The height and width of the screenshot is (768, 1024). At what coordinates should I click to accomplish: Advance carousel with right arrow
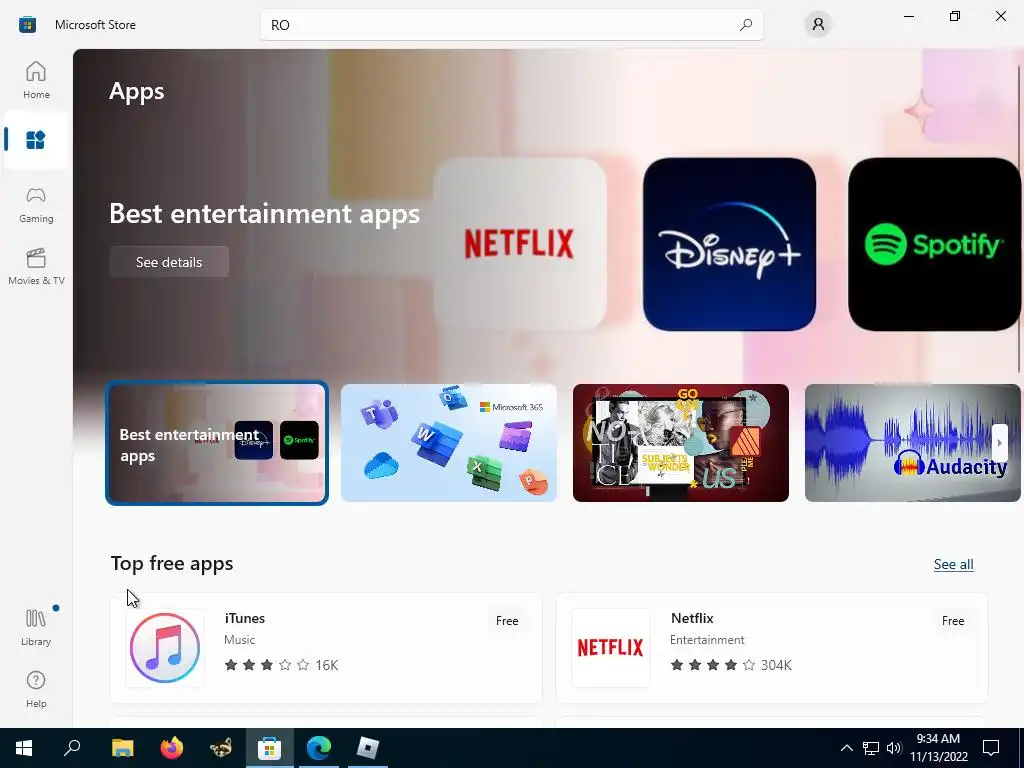[999, 443]
